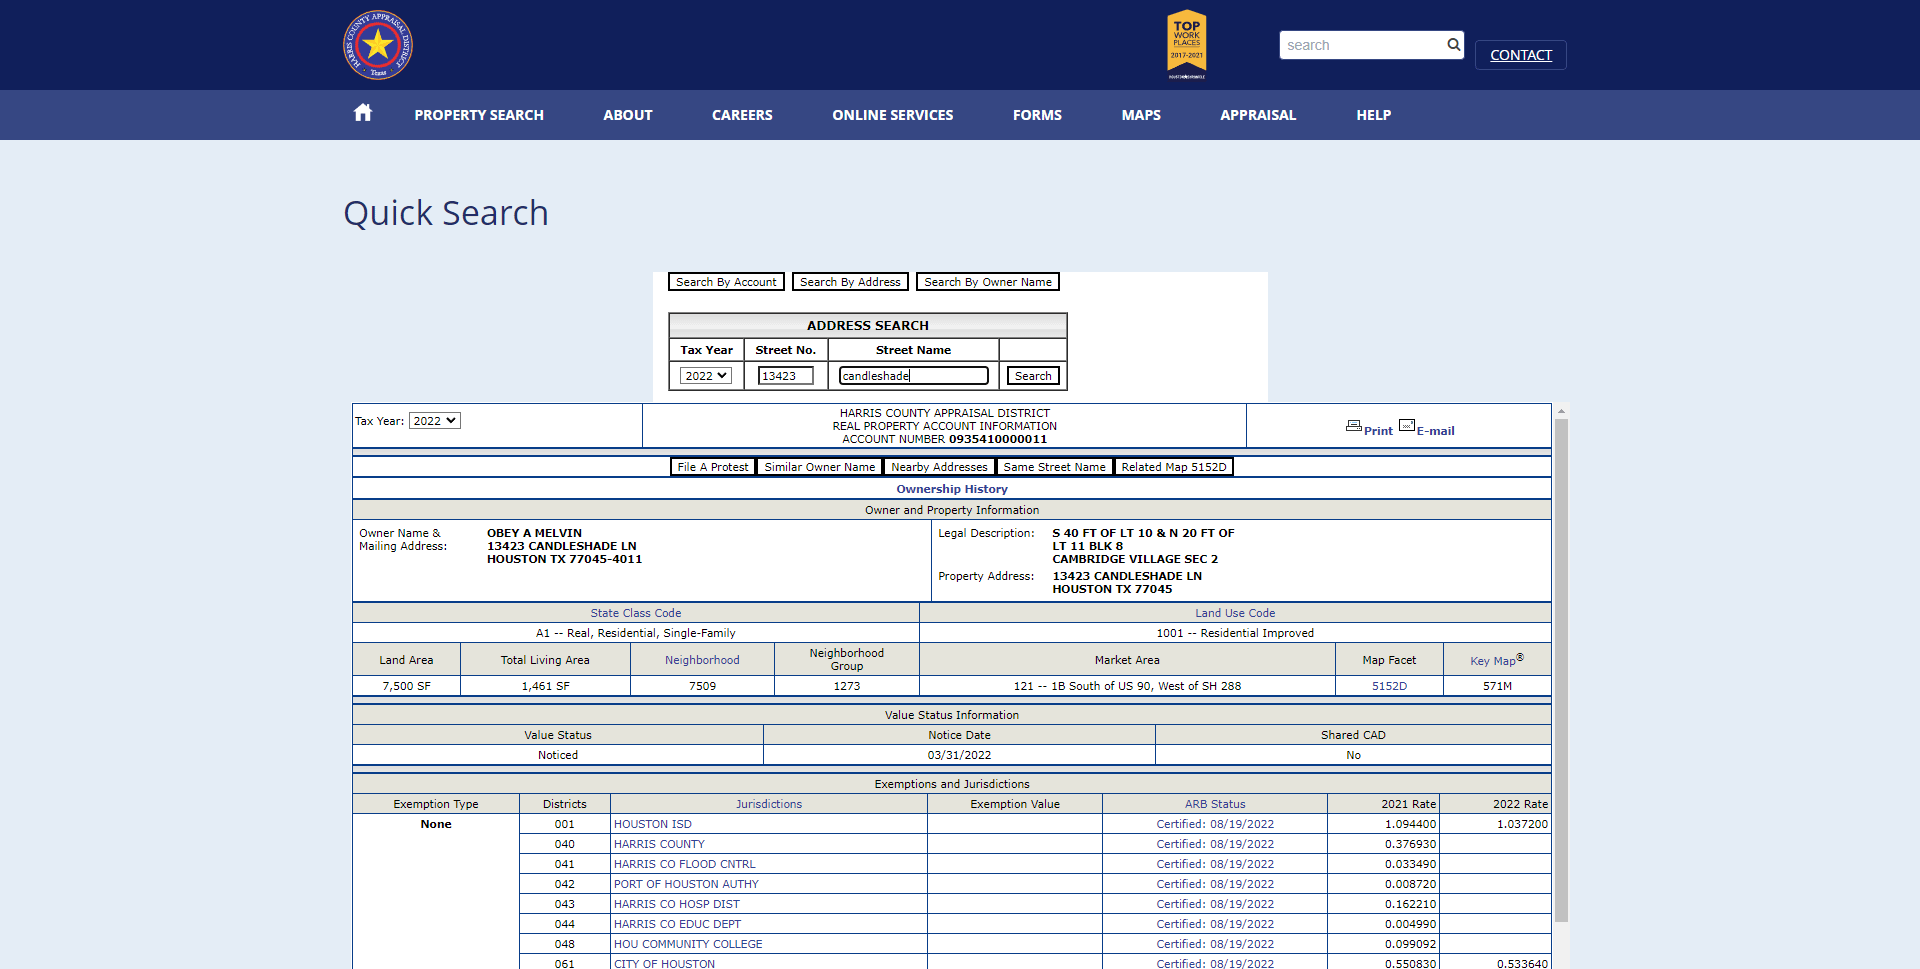Open the account Tax Year dropdown
Viewport: 1920px width, 969px height.
[434, 421]
